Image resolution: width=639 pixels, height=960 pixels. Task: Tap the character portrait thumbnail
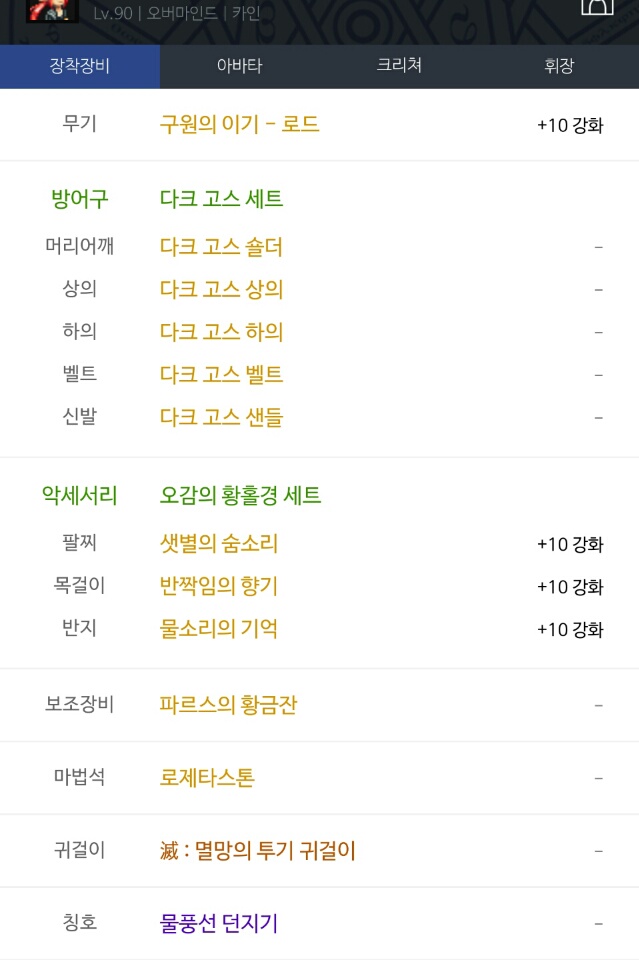click(53, 10)
